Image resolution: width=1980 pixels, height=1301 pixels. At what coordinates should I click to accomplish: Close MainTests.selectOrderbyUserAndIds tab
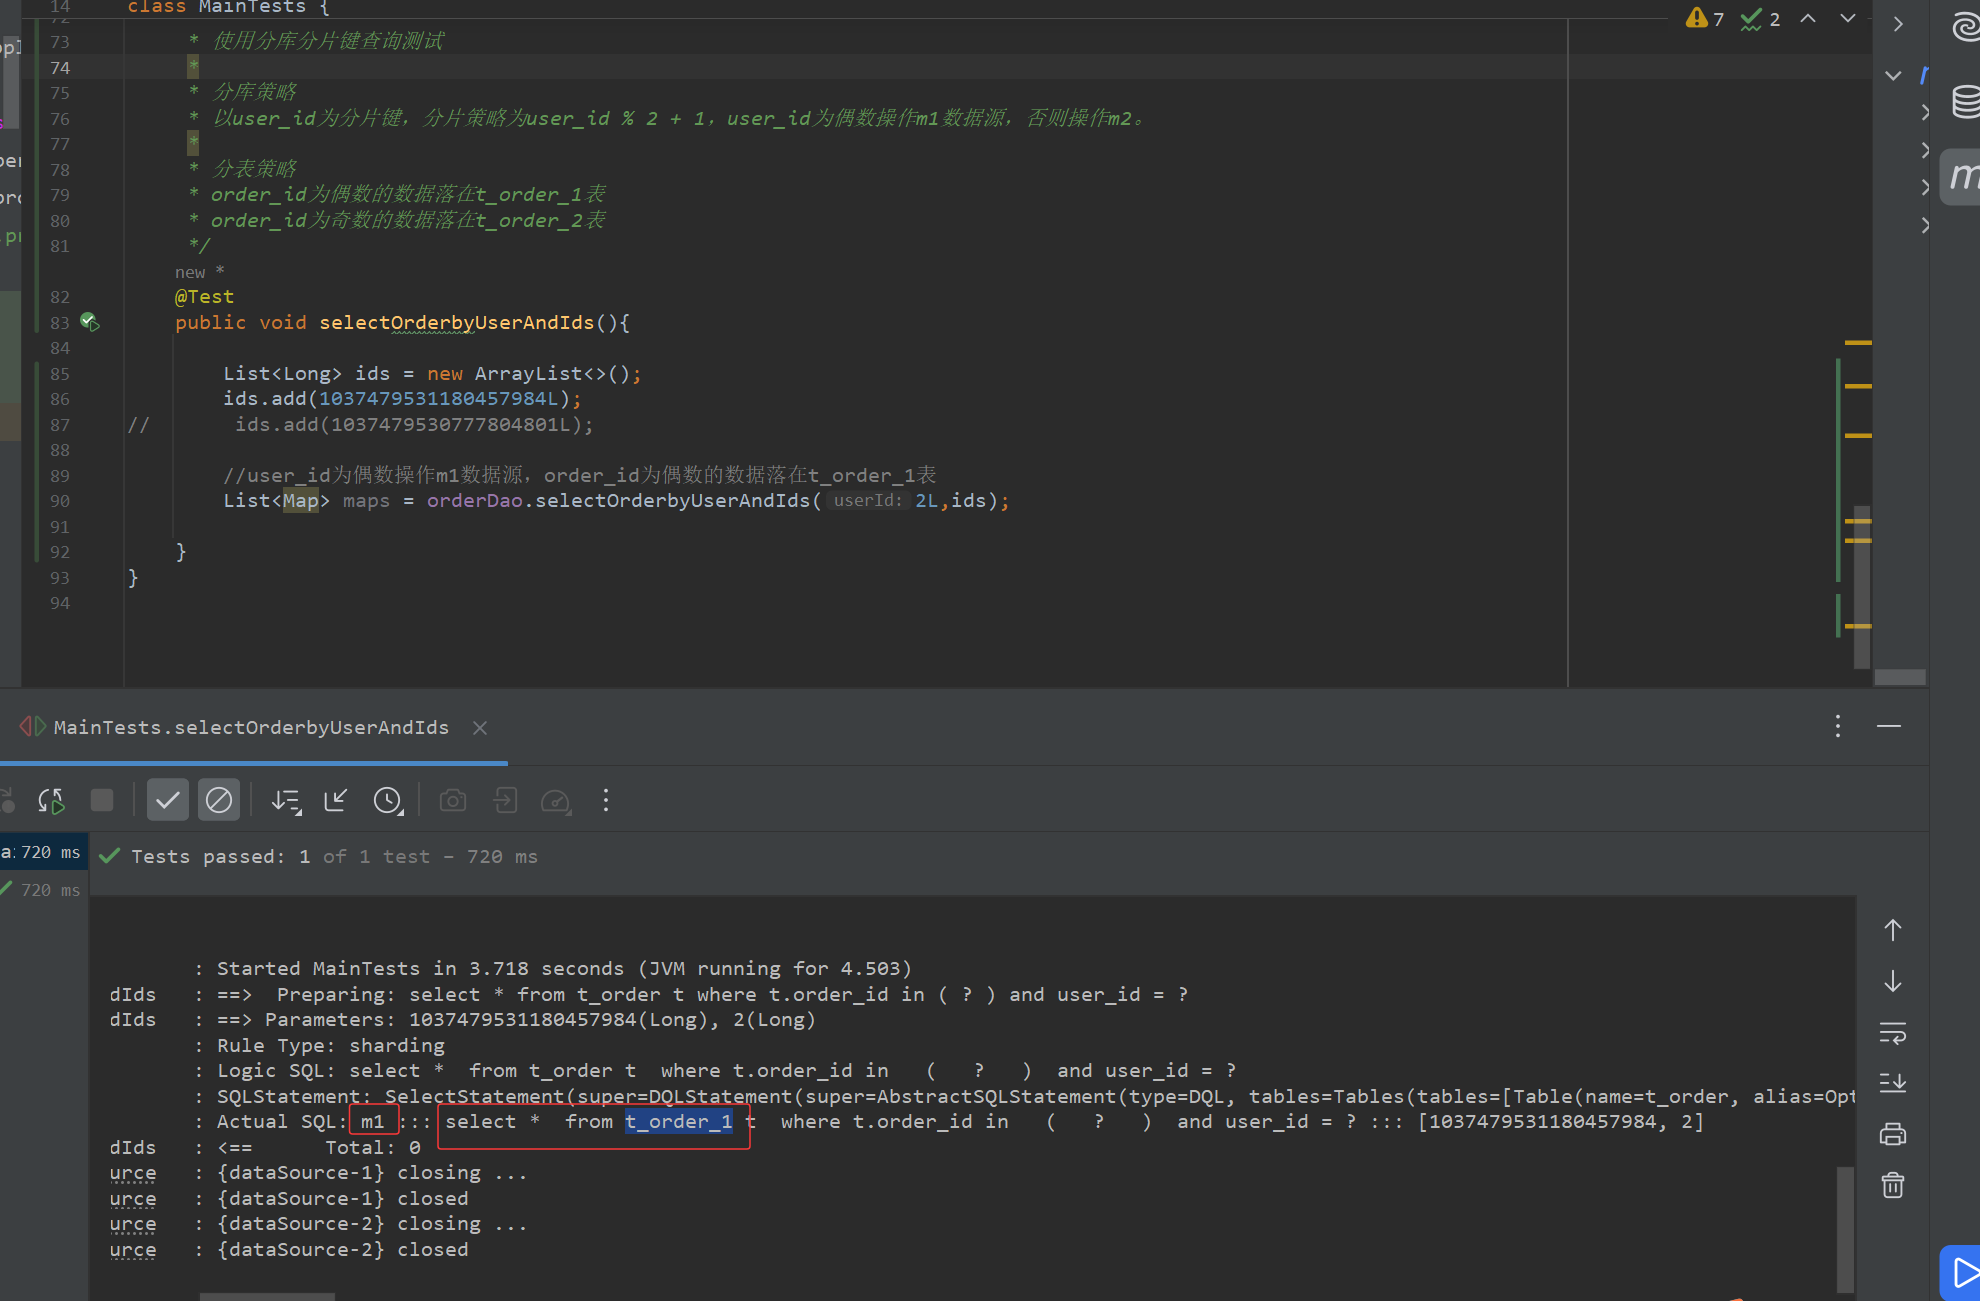(x=480, y=728)
